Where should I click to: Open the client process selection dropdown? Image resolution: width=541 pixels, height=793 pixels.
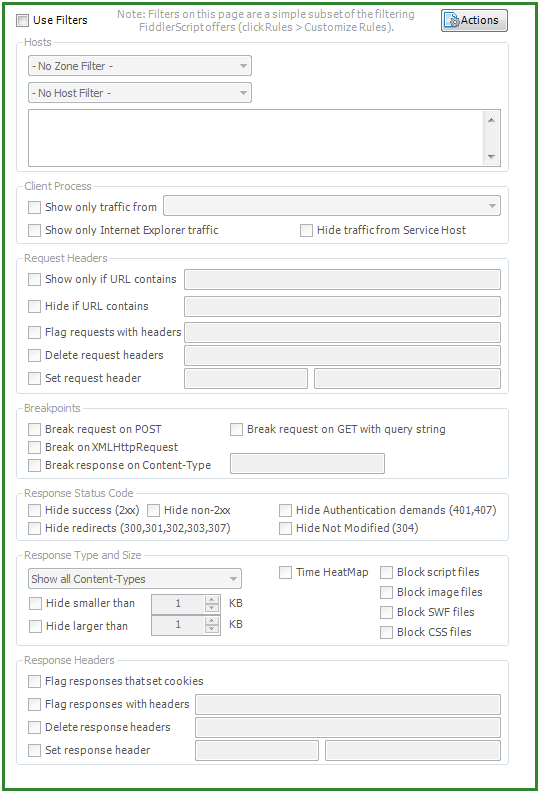click(x=332, y=206)
